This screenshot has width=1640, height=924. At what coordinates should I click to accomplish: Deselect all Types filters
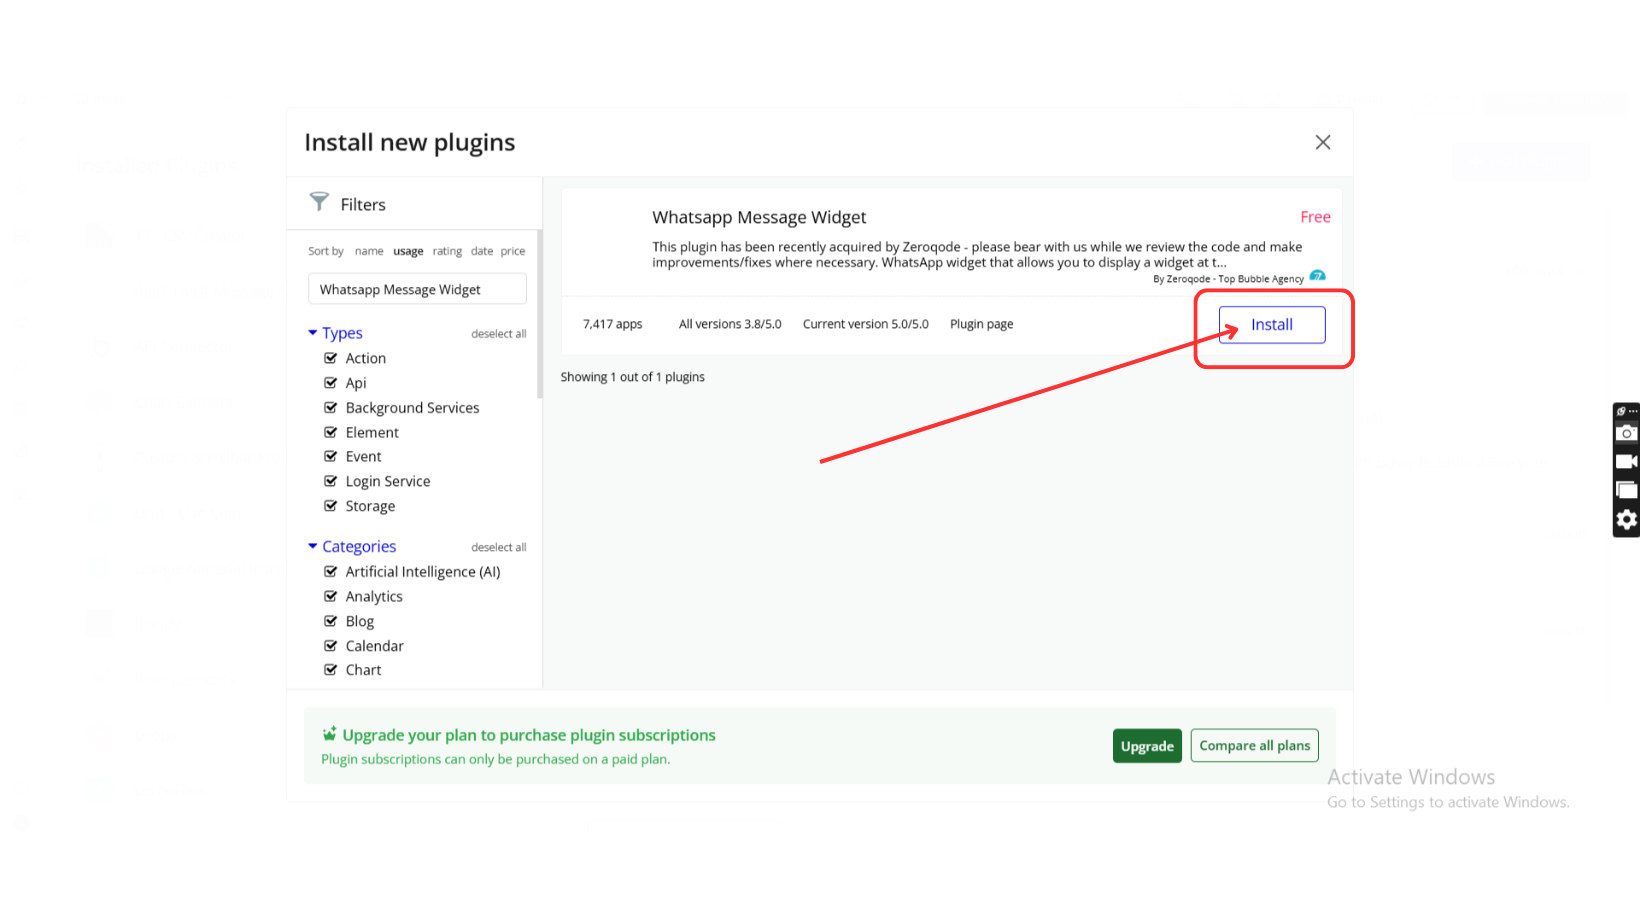point(499,334)
